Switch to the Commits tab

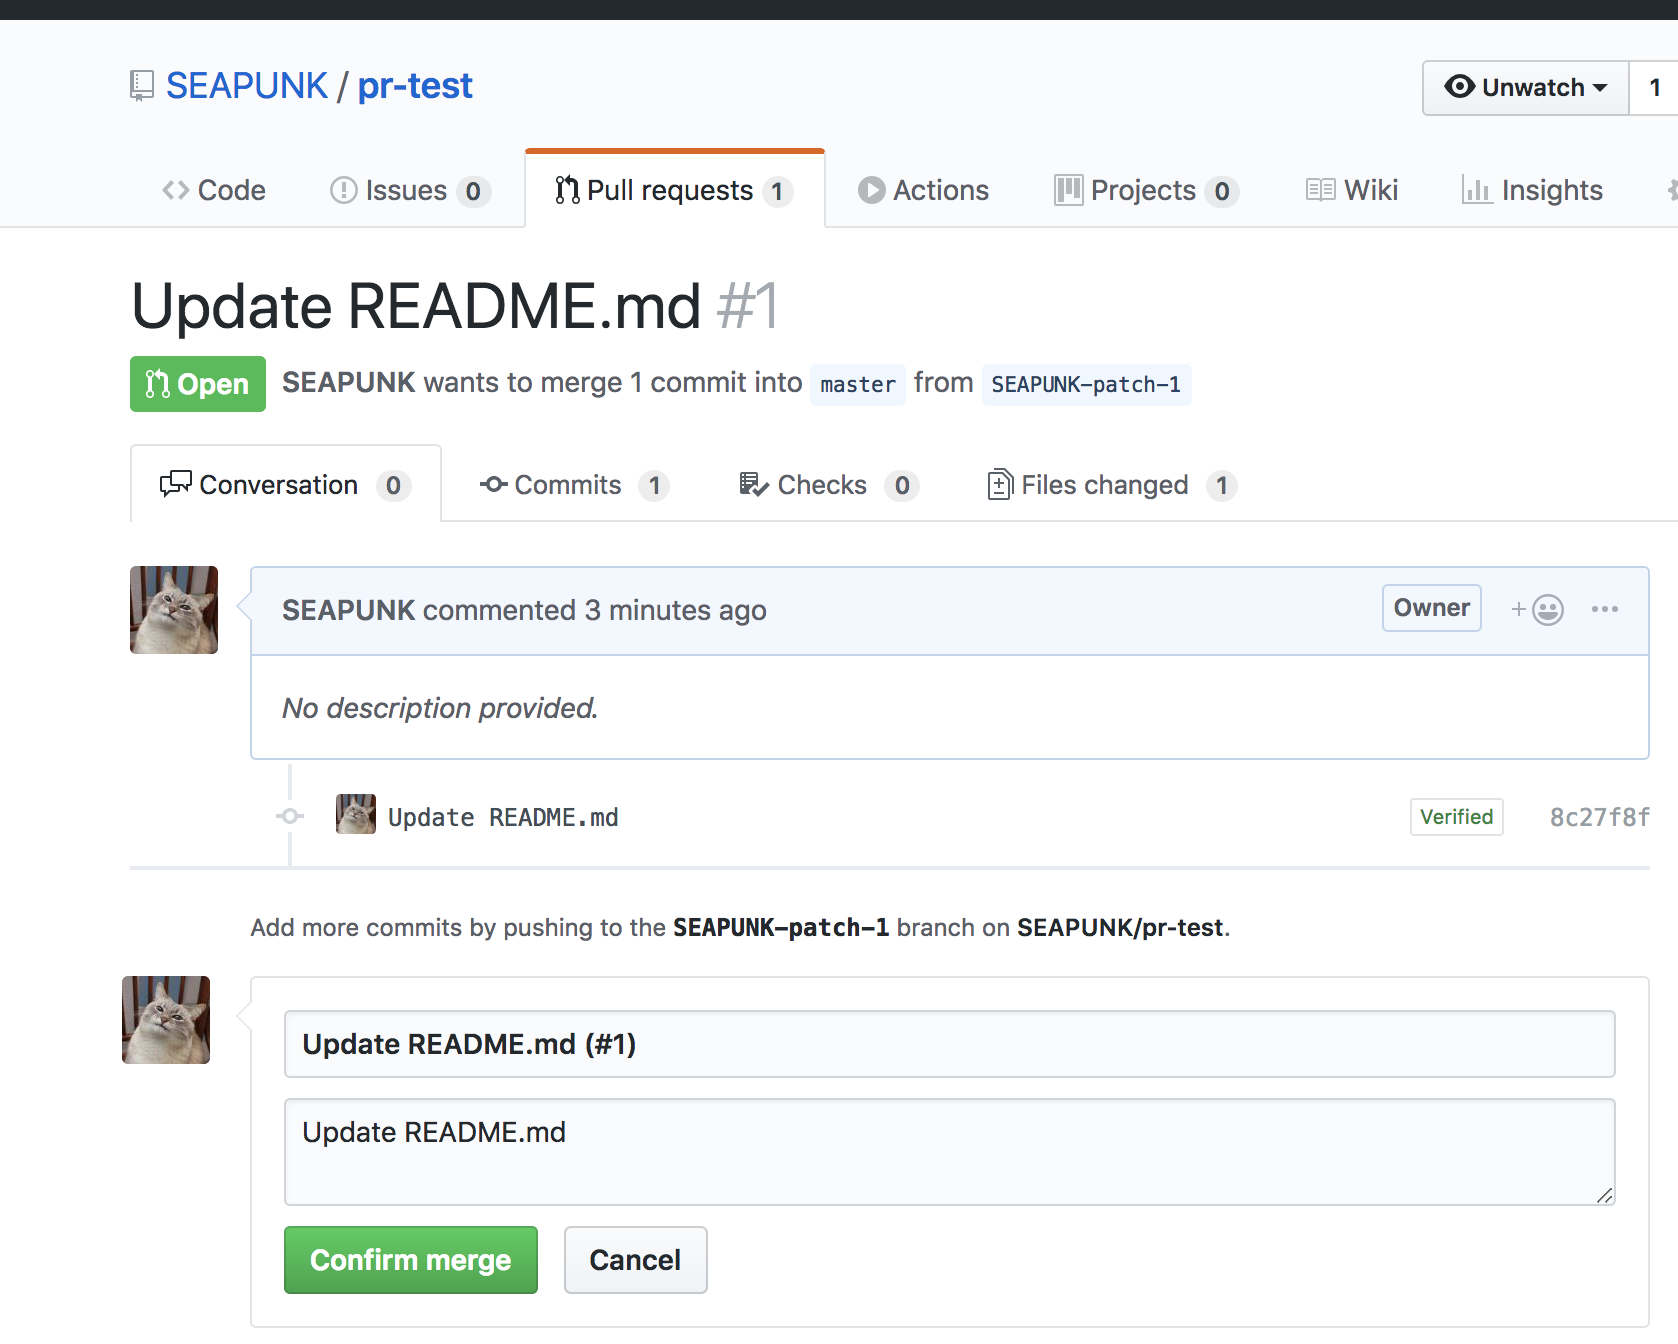coord(571,484)
